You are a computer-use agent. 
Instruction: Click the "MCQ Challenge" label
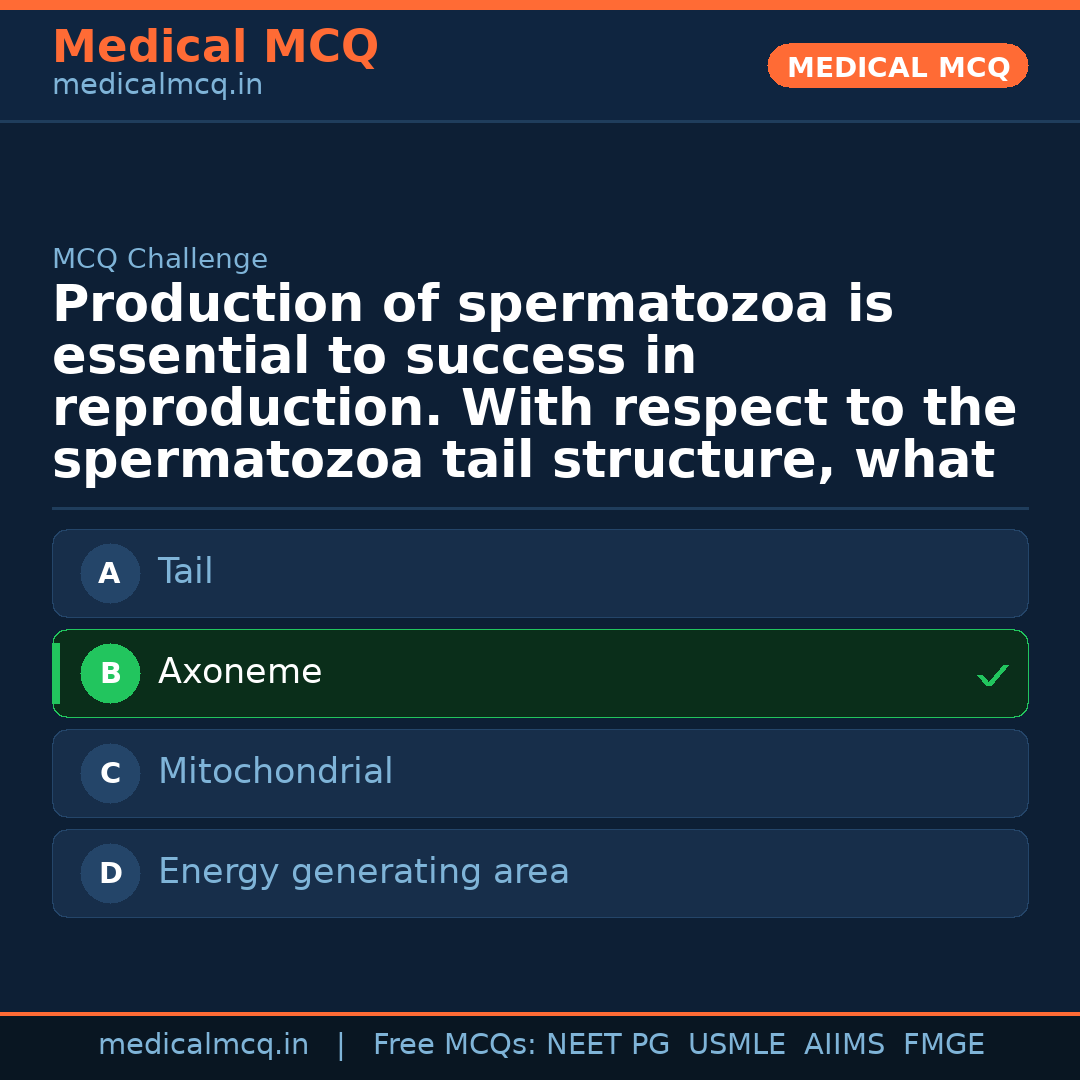[x=160, y=259]
